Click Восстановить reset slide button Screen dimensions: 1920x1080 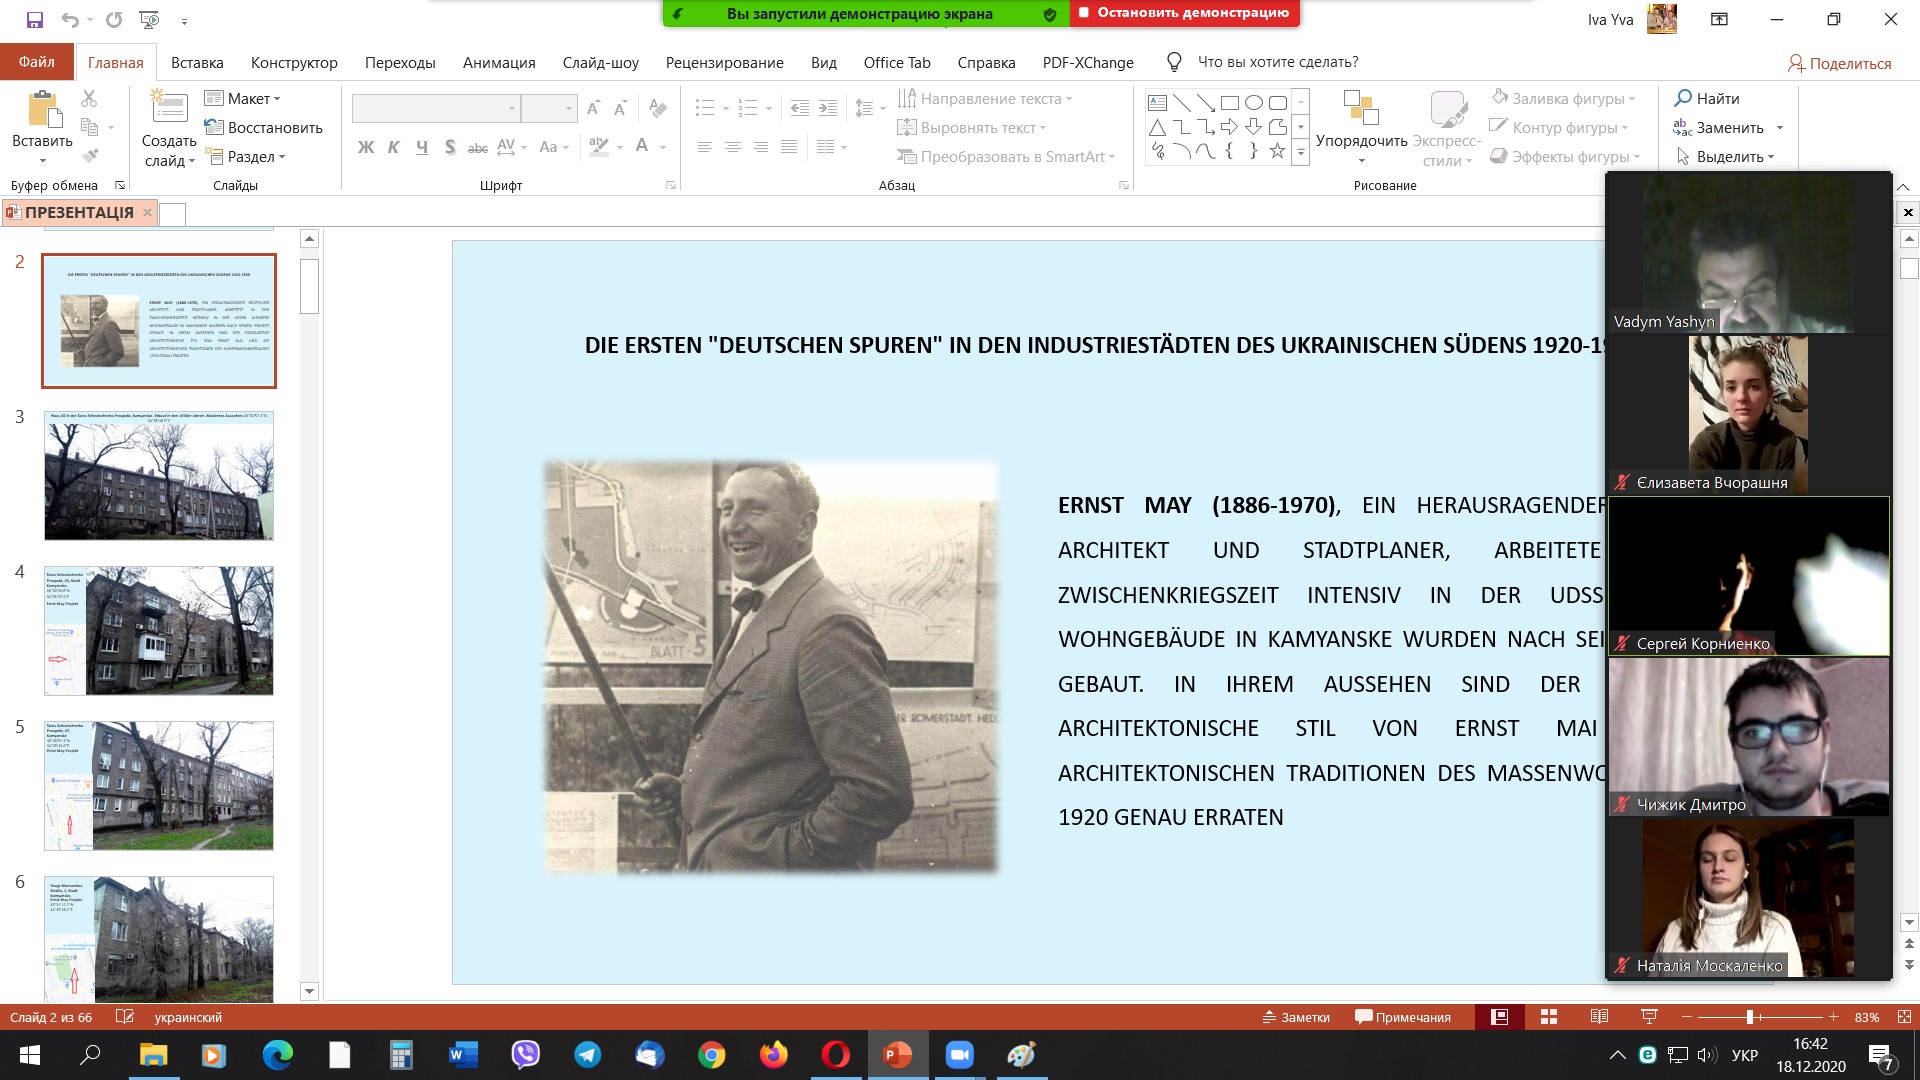point(264,127)
